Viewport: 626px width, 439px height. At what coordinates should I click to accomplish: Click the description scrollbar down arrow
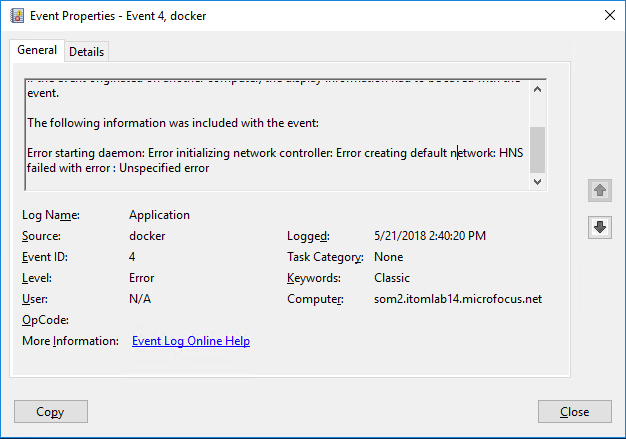click(x=537, y=182)
